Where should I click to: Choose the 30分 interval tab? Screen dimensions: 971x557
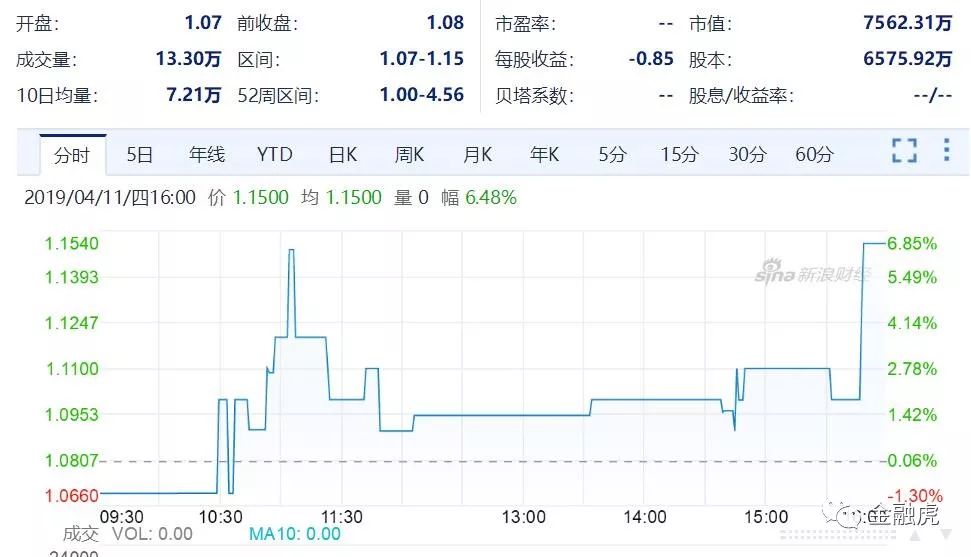[x=747, y=155]
